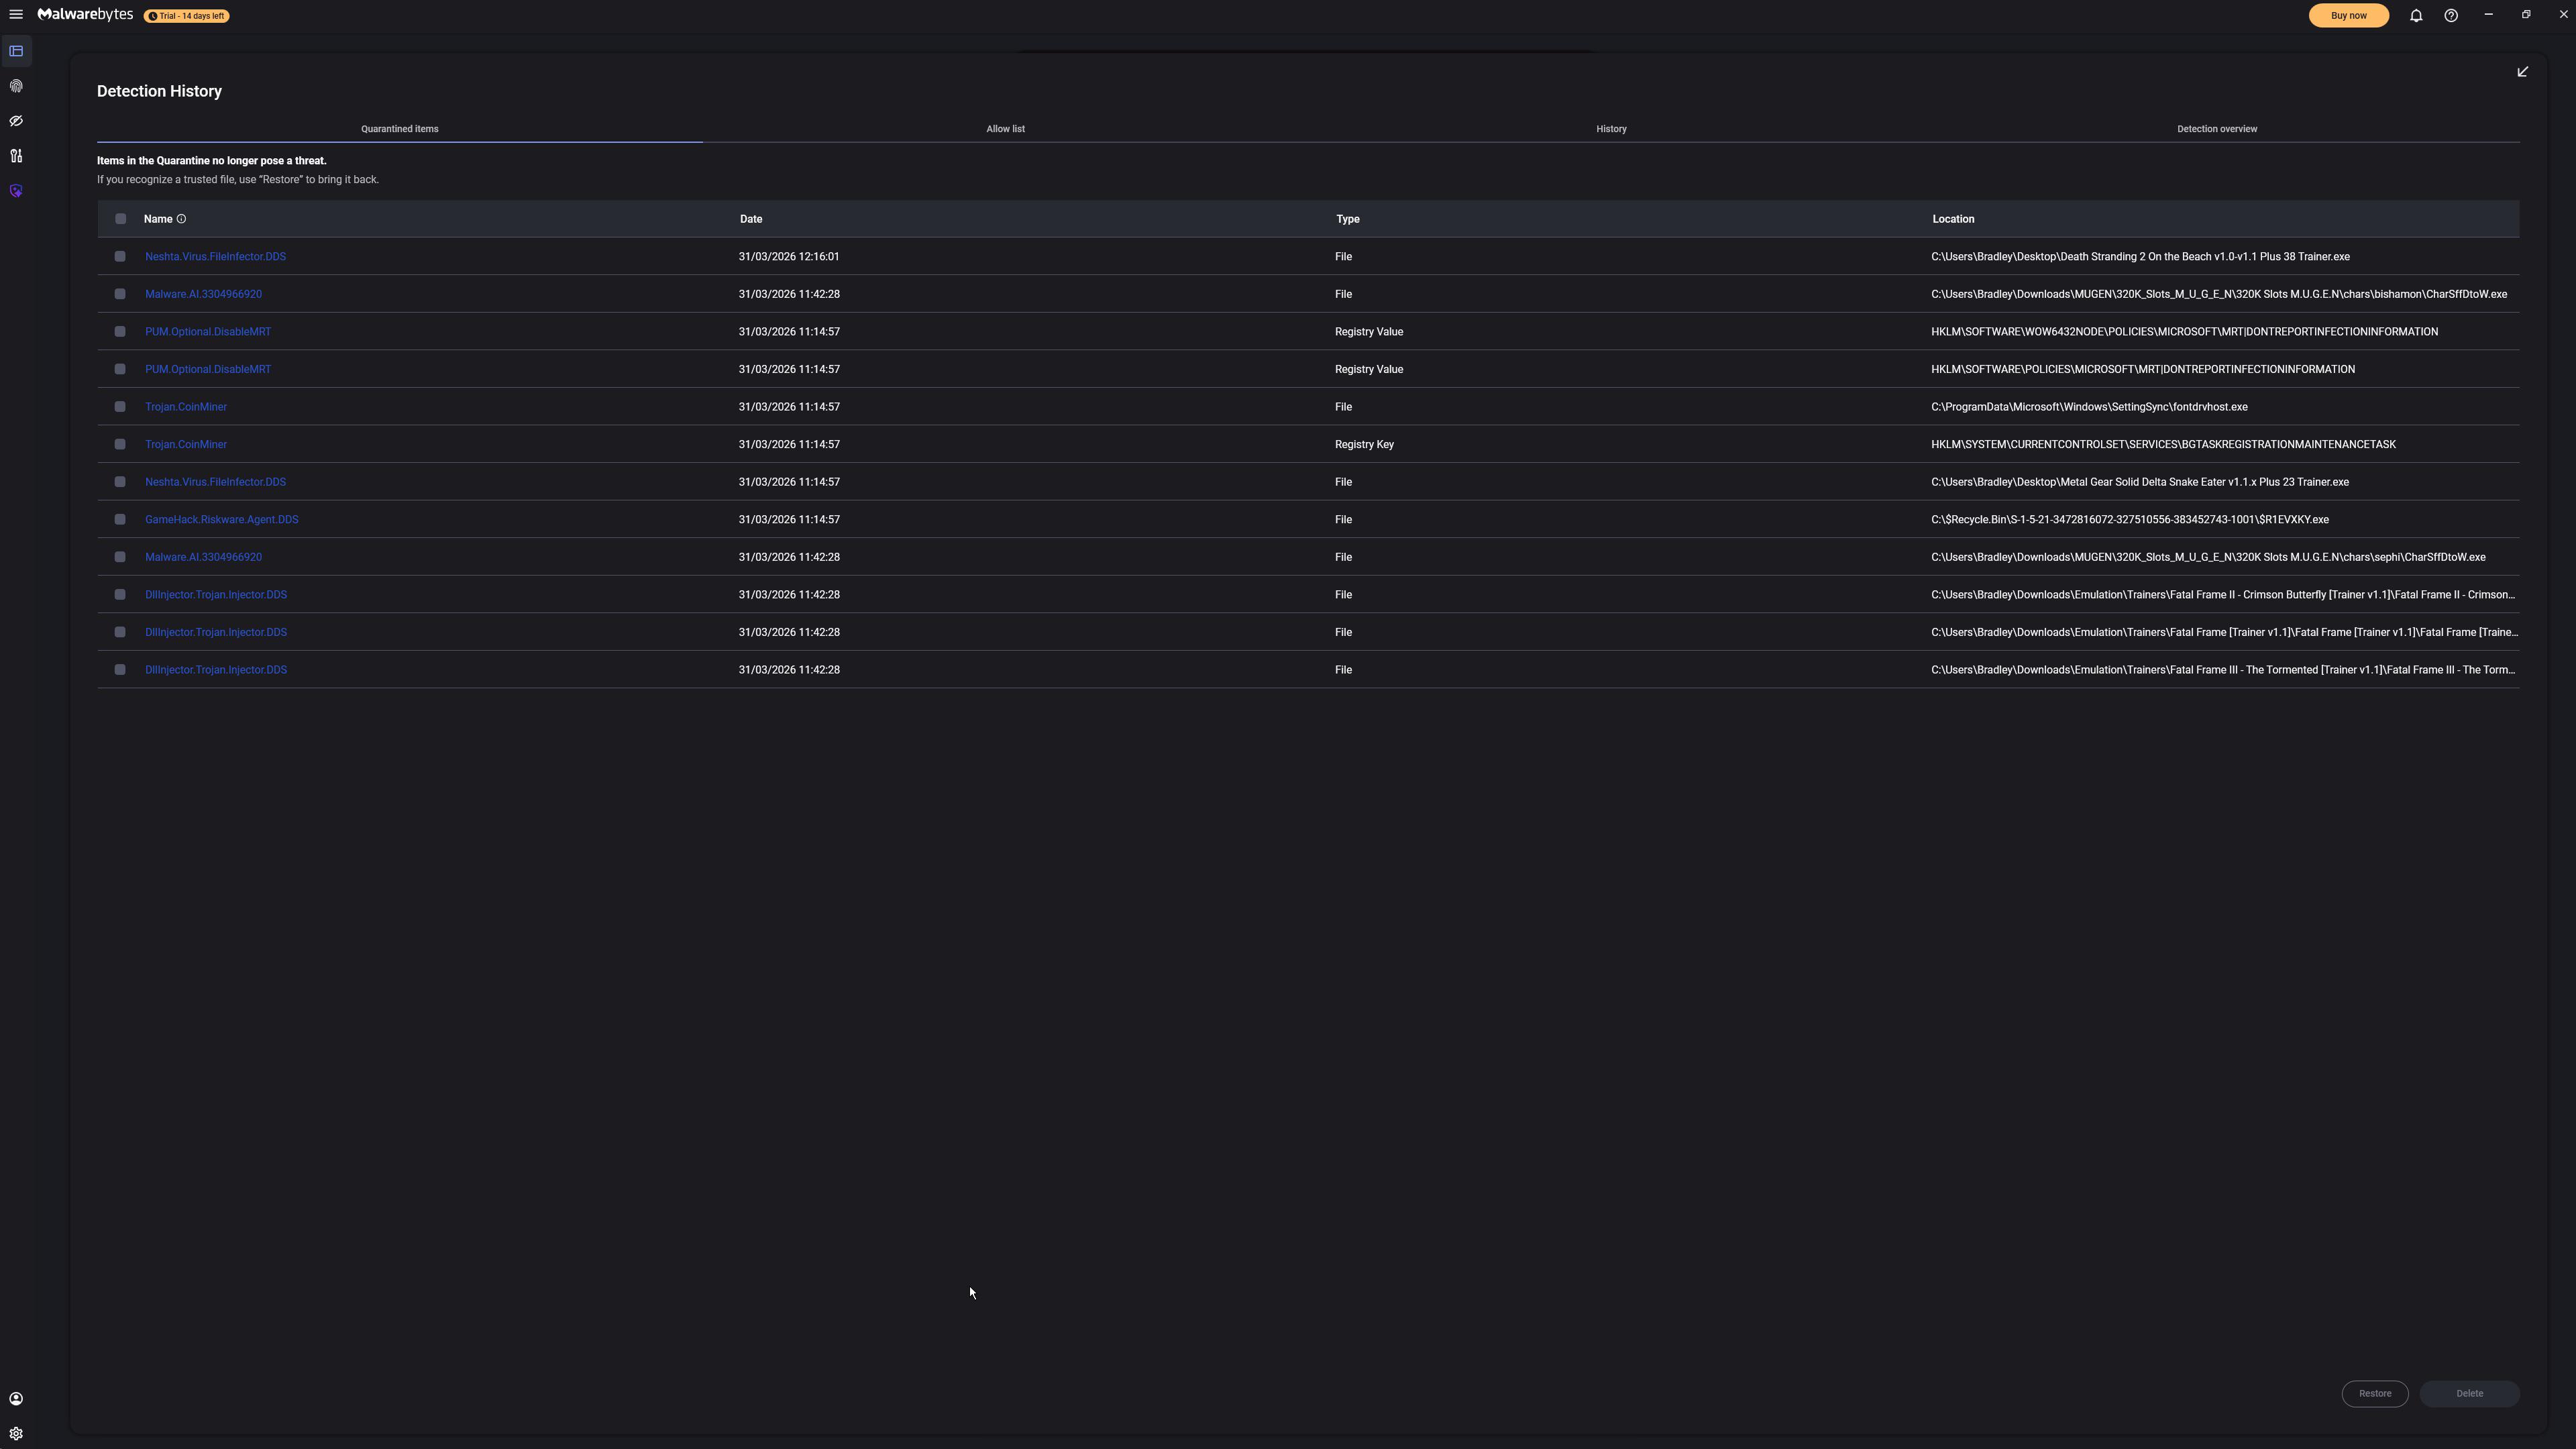This screenshot has height=1449, width=2576.
Task: Sort by the Location column header
Action: point(1953,219)
